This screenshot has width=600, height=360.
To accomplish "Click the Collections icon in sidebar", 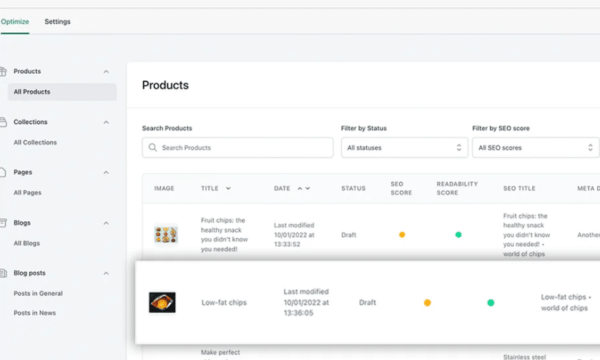I will [3, 122].
